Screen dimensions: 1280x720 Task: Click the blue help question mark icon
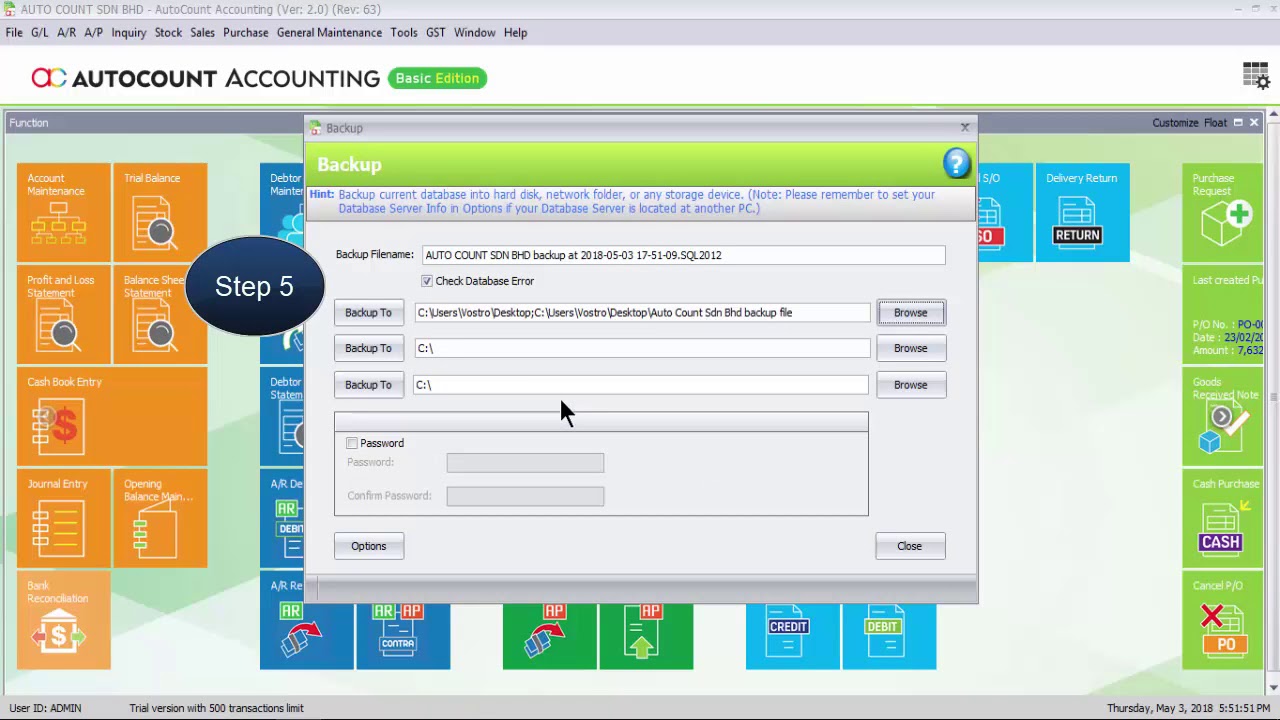[x=956, y=164]
